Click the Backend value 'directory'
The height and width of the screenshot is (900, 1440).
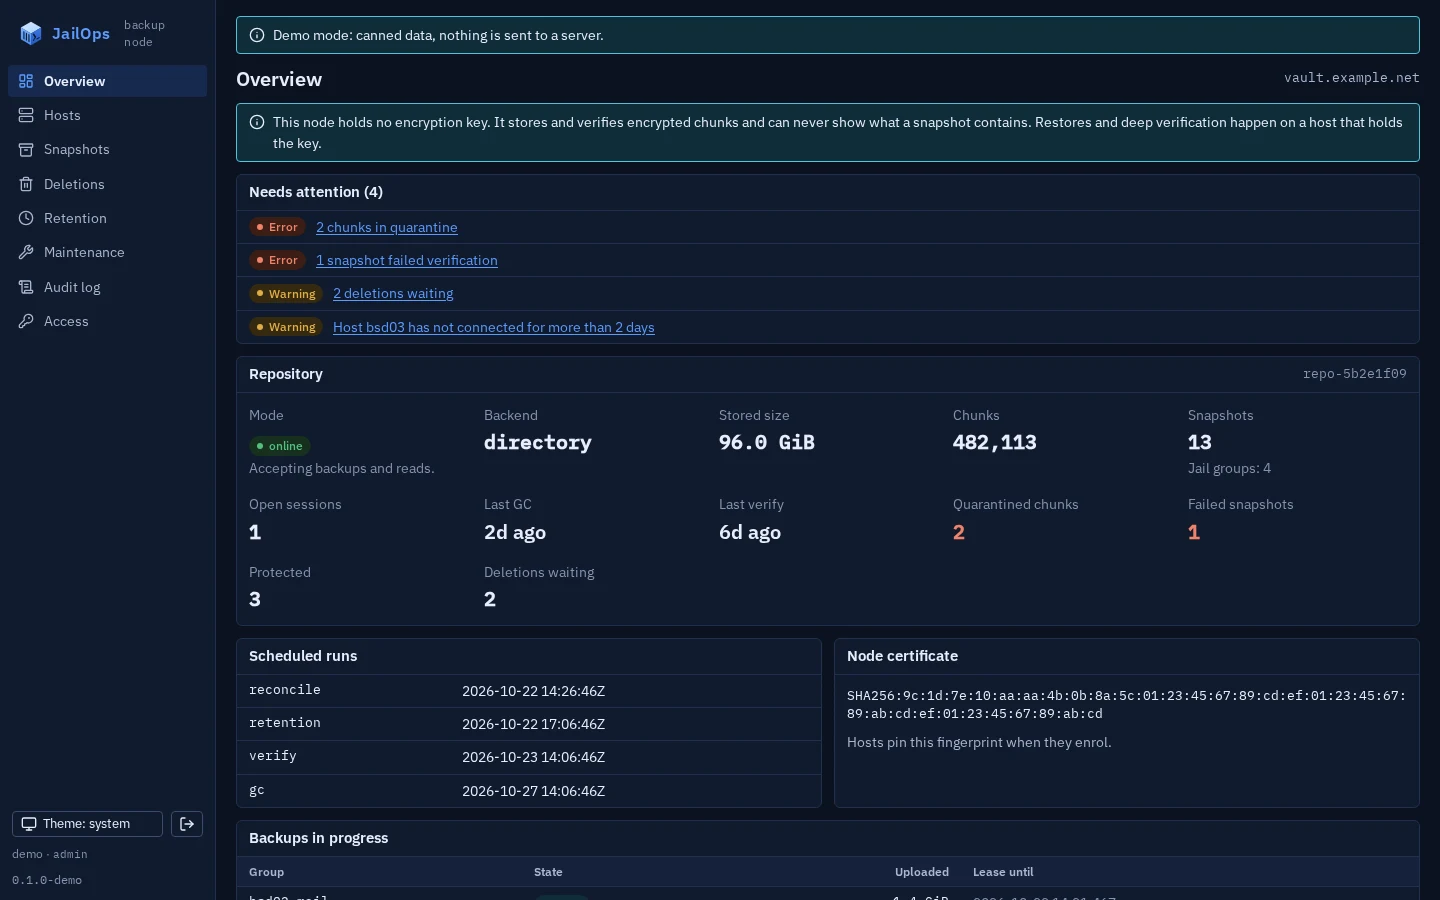[538, 442]
